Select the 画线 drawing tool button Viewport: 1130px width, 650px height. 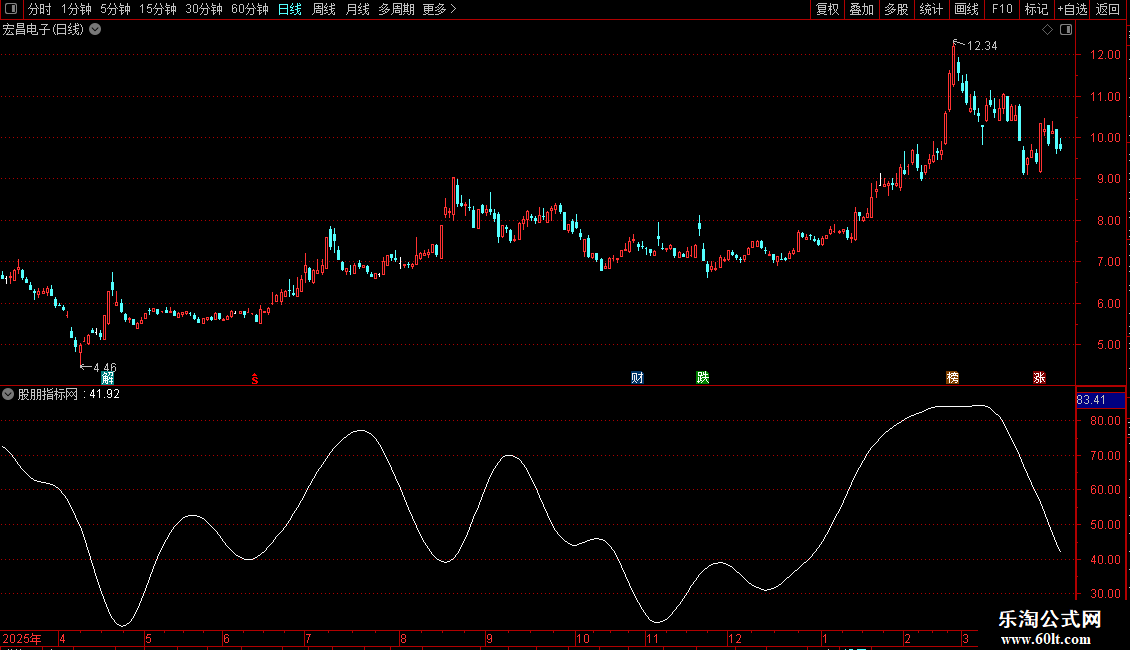point(966,9)
